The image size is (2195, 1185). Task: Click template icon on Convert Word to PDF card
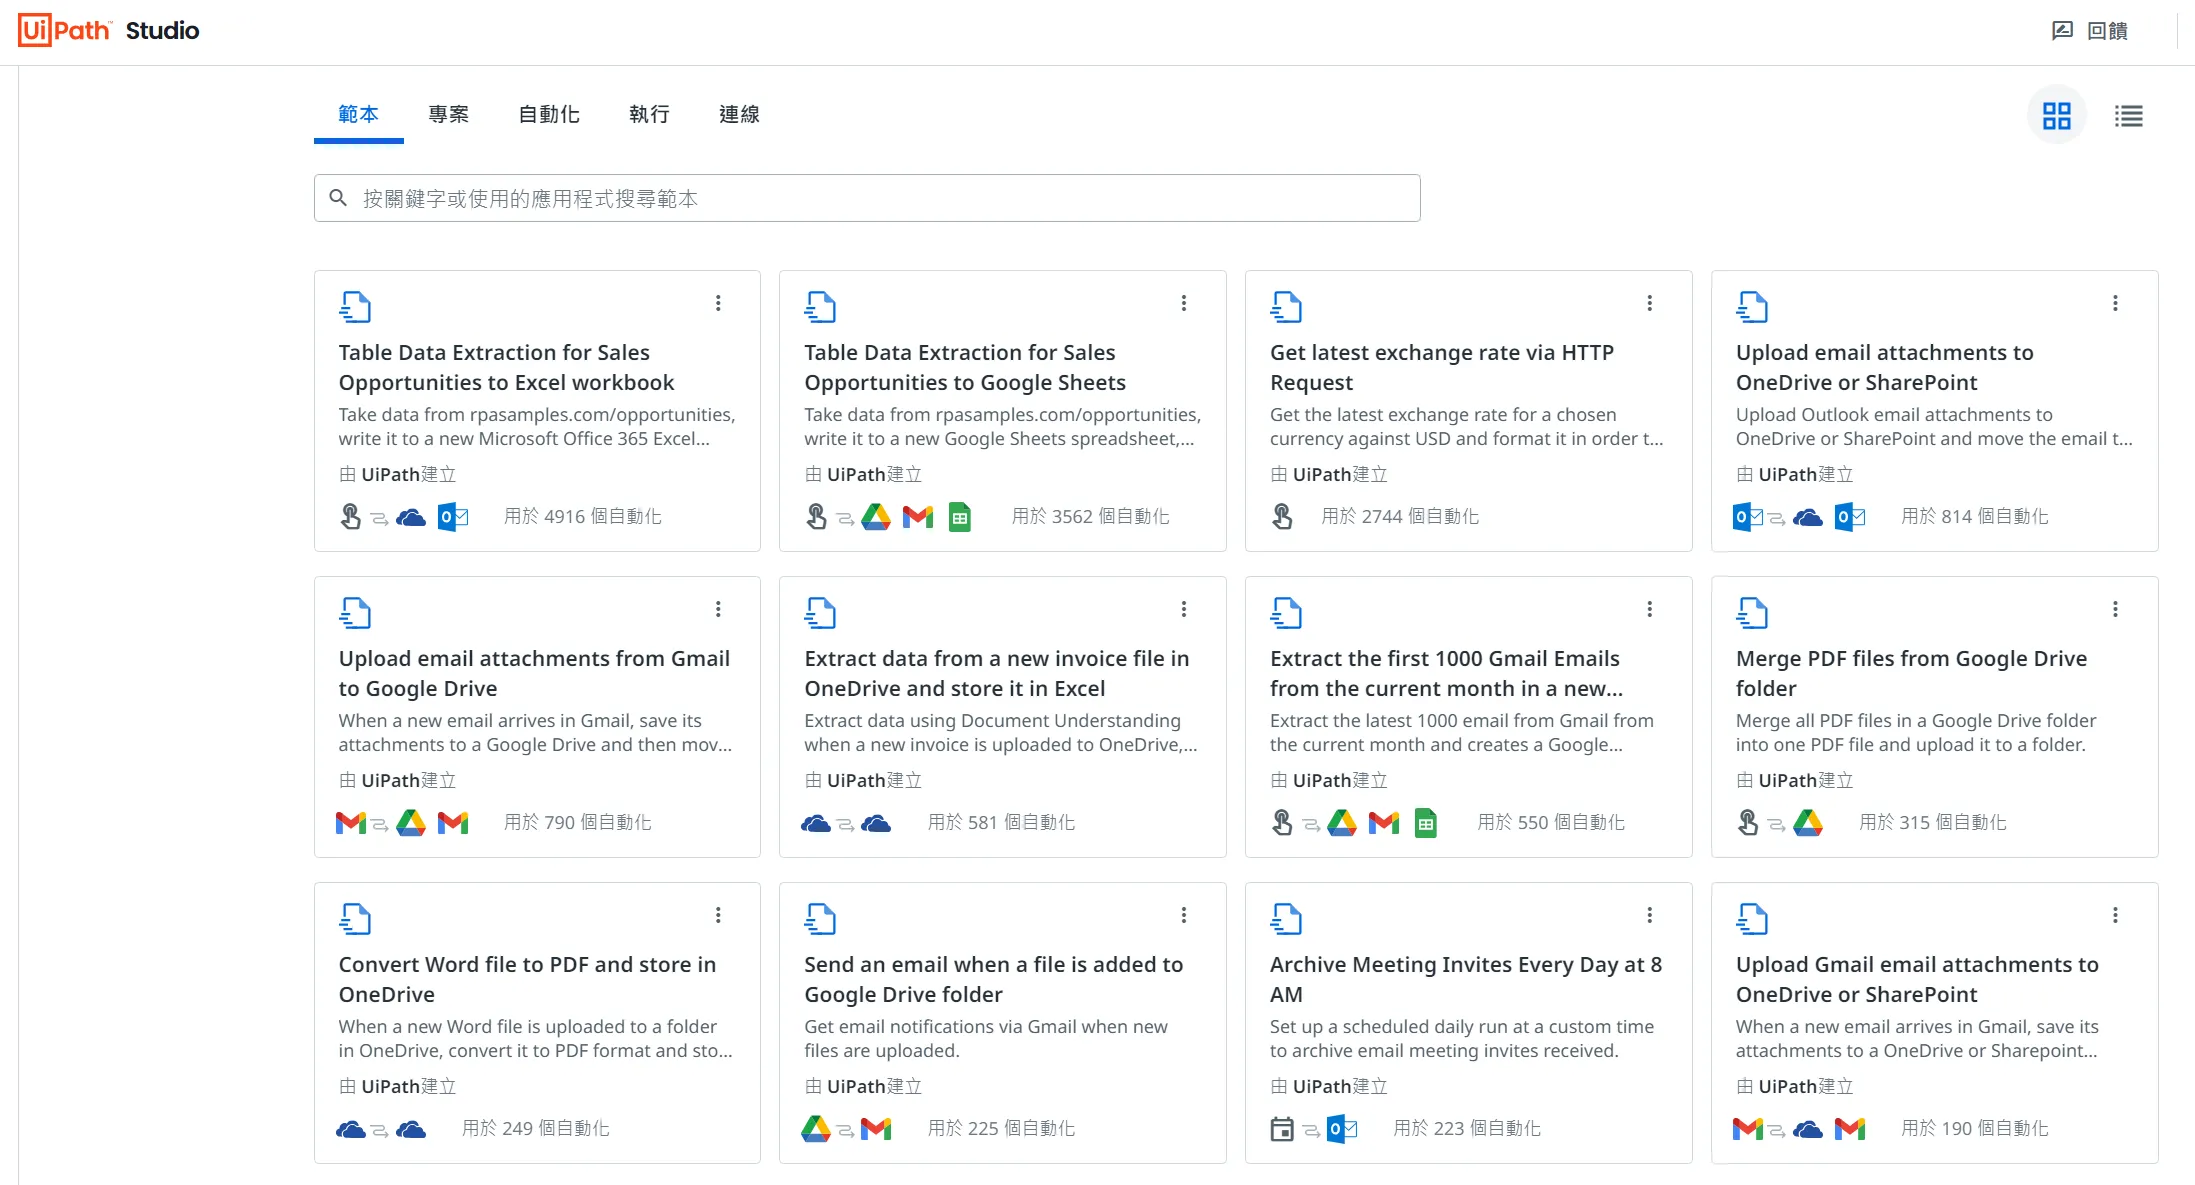click(355, 919)
